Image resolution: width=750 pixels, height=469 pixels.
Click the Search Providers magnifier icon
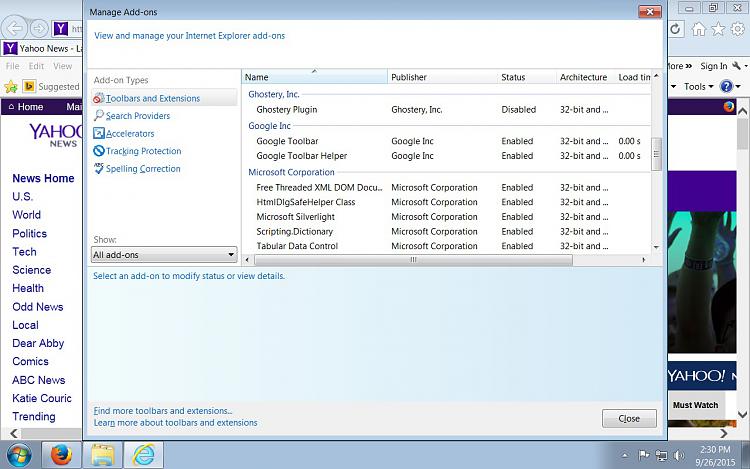point(99,116)
